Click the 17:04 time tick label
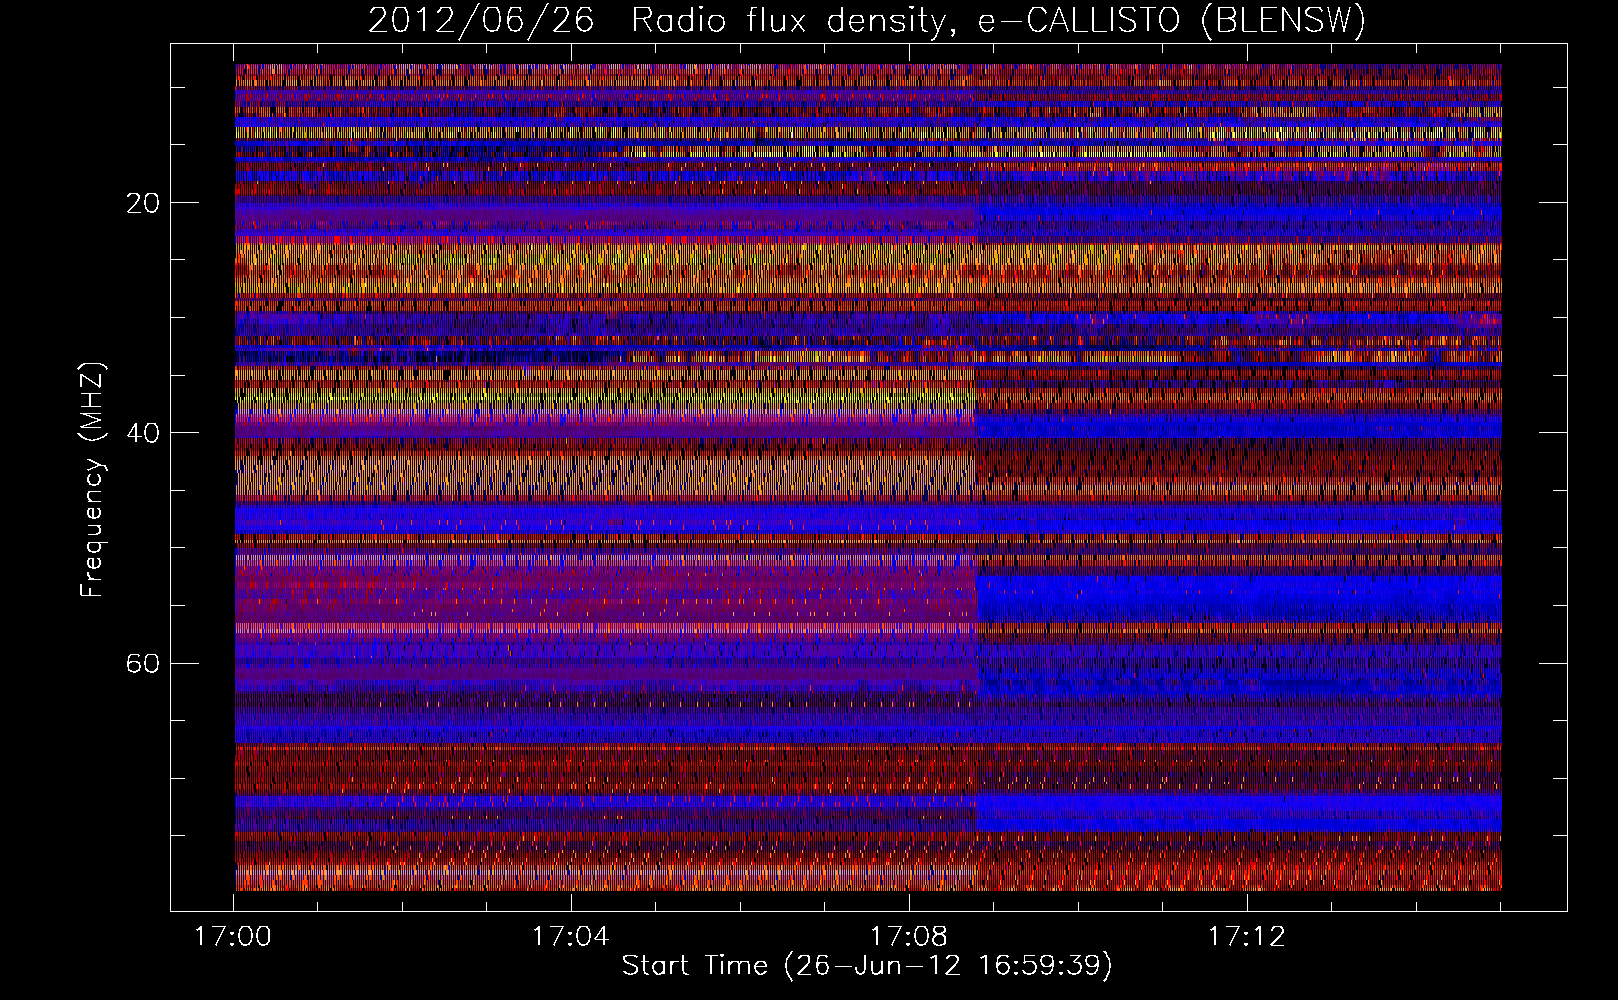The height and width of the screenshot is (1000, 1618). click(x=571, y=937)
